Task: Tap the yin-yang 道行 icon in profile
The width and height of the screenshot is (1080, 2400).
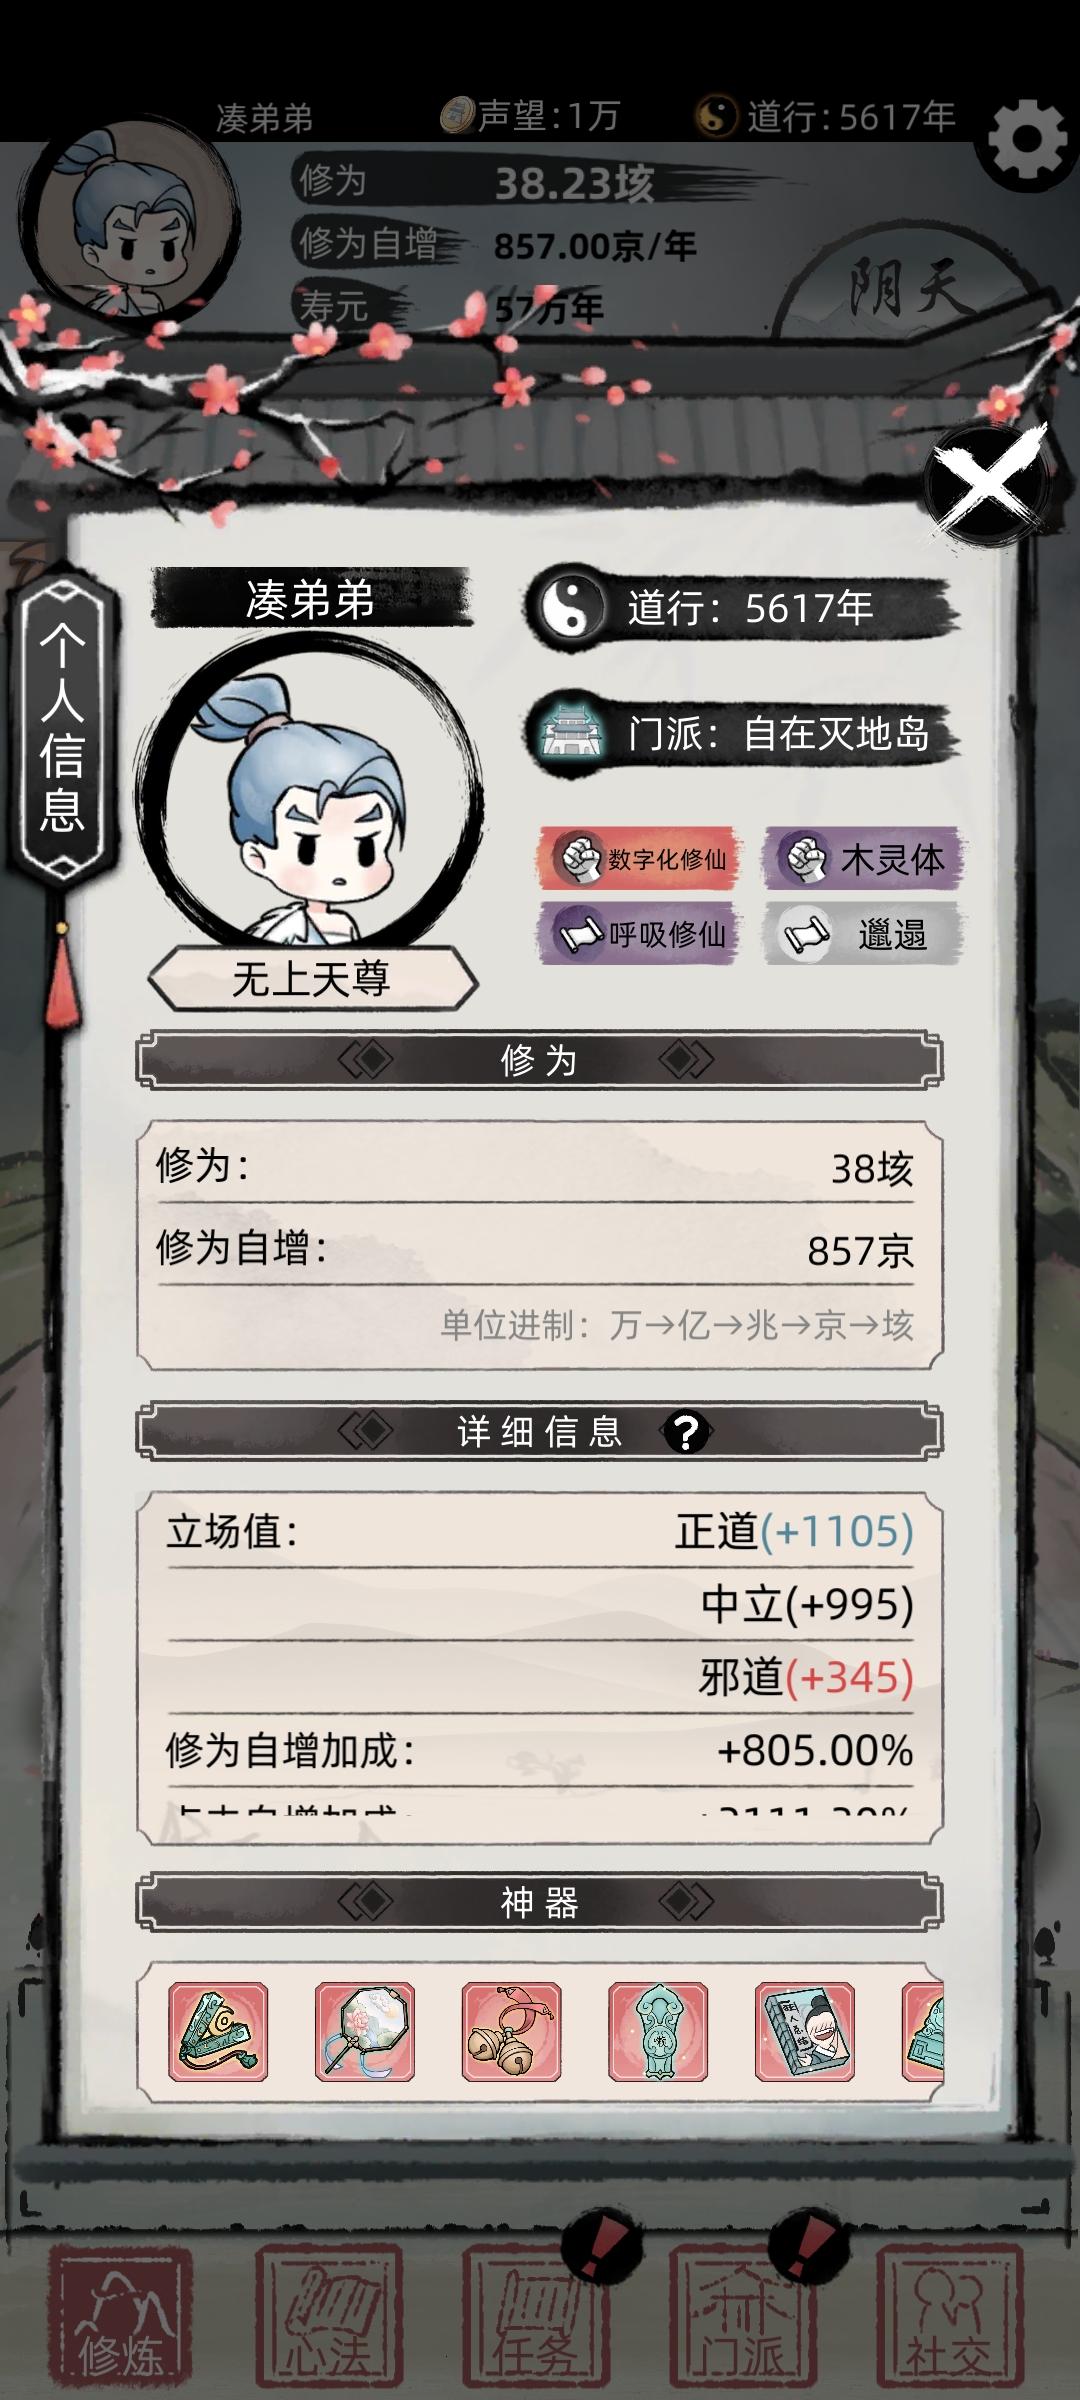Action: tap(569, 607)
